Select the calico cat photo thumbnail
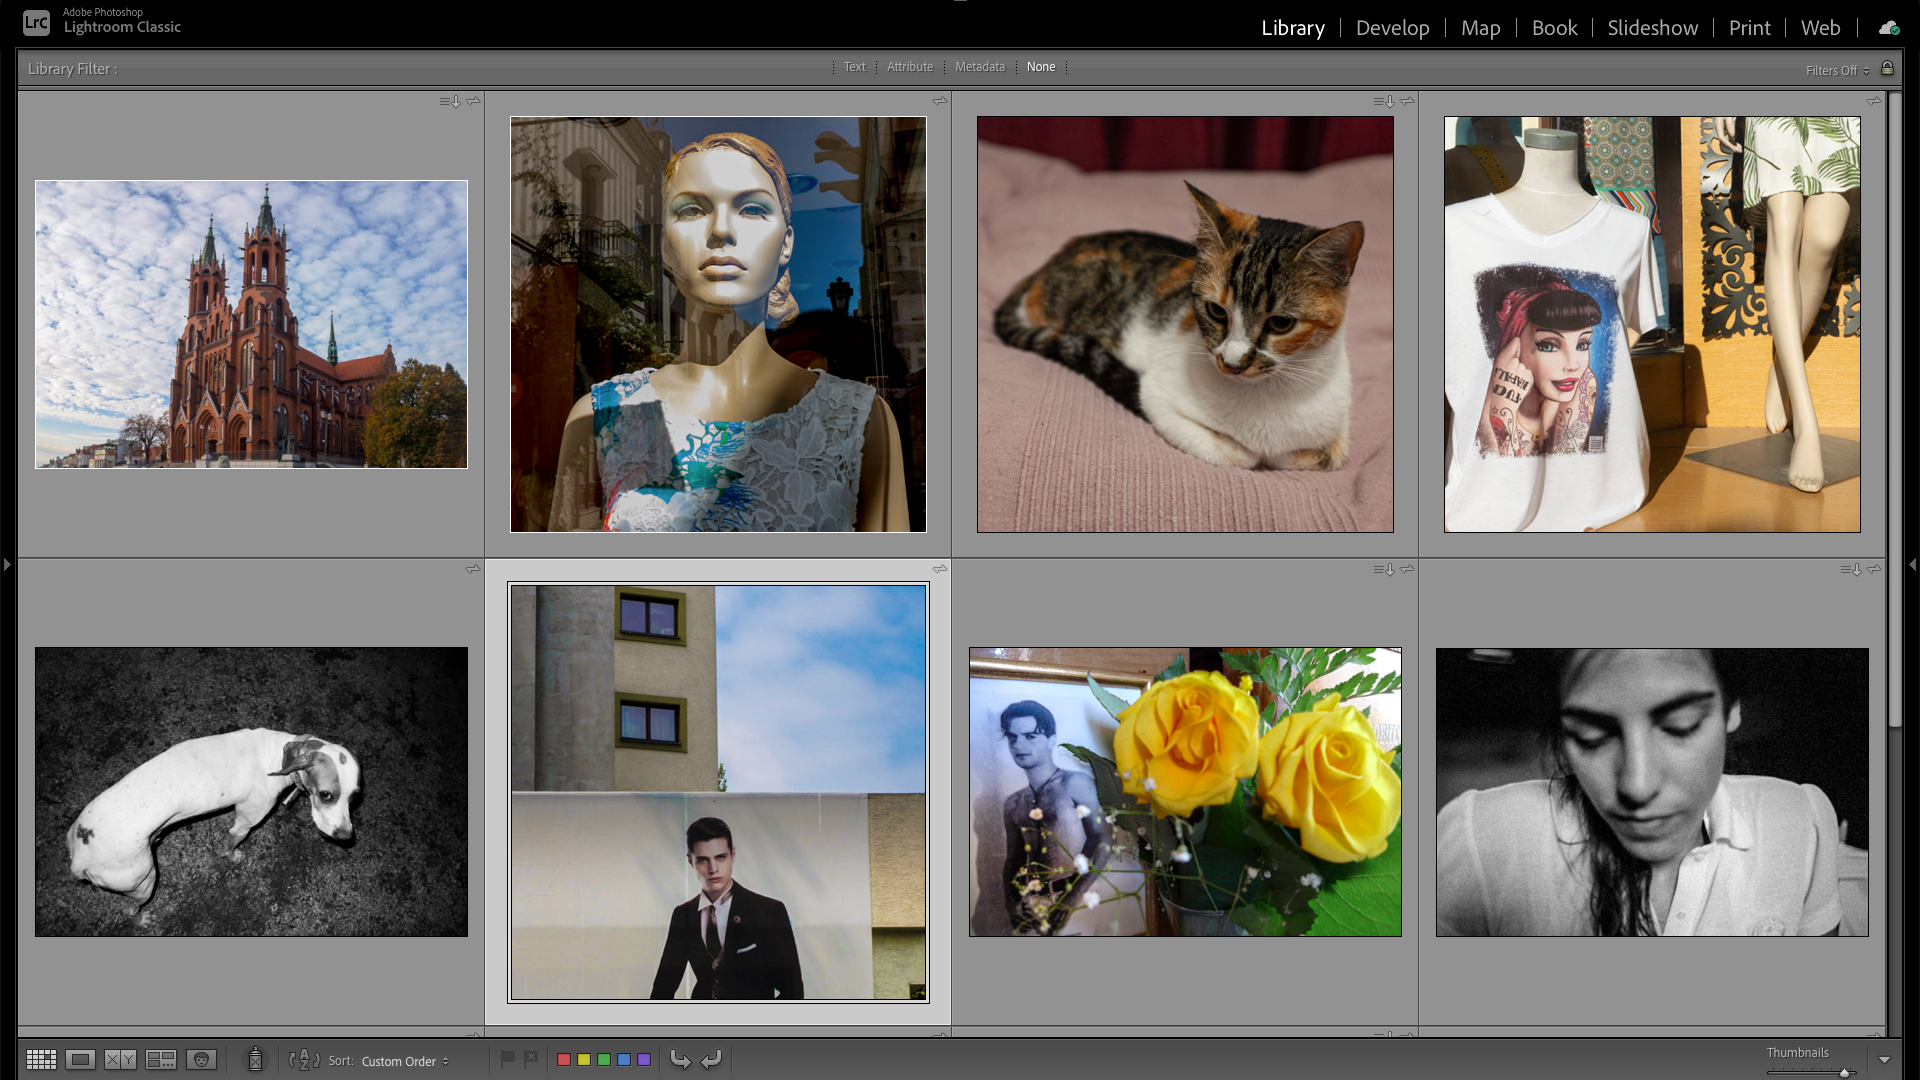This screenshot has width=1920, height=1080. pyautogui.click(x=1185, y=324)
